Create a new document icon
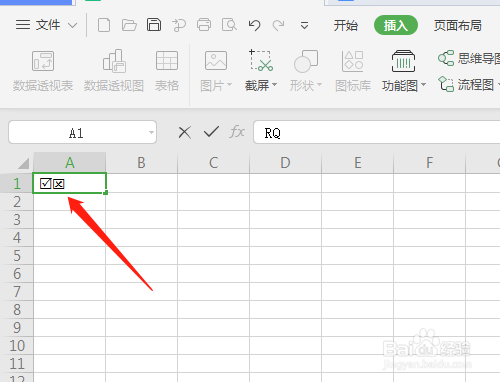The image size is (500, 382). pyautogui.click(x=104, y=25)
